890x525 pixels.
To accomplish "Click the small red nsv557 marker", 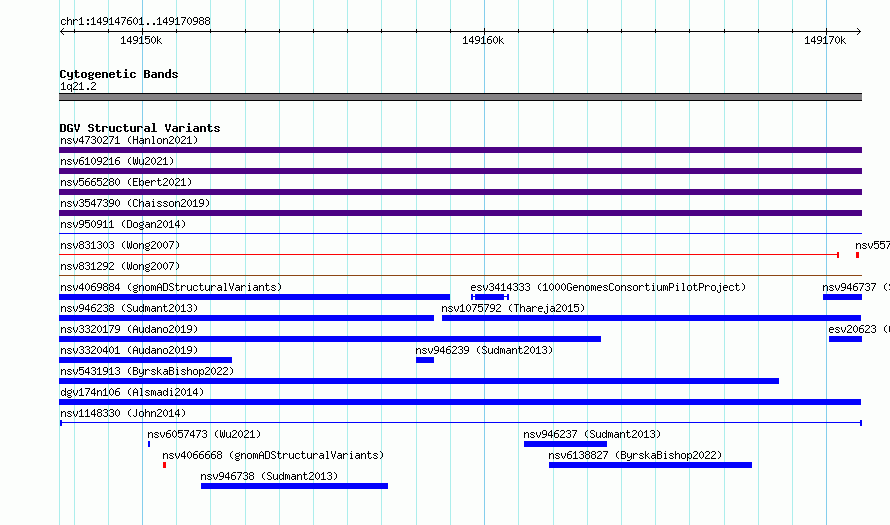I will (857, 255).
